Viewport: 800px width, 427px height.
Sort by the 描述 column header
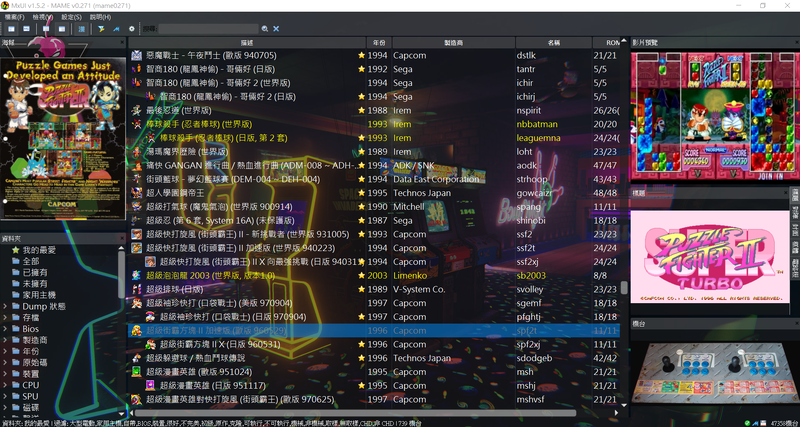[x=247, y=43]
